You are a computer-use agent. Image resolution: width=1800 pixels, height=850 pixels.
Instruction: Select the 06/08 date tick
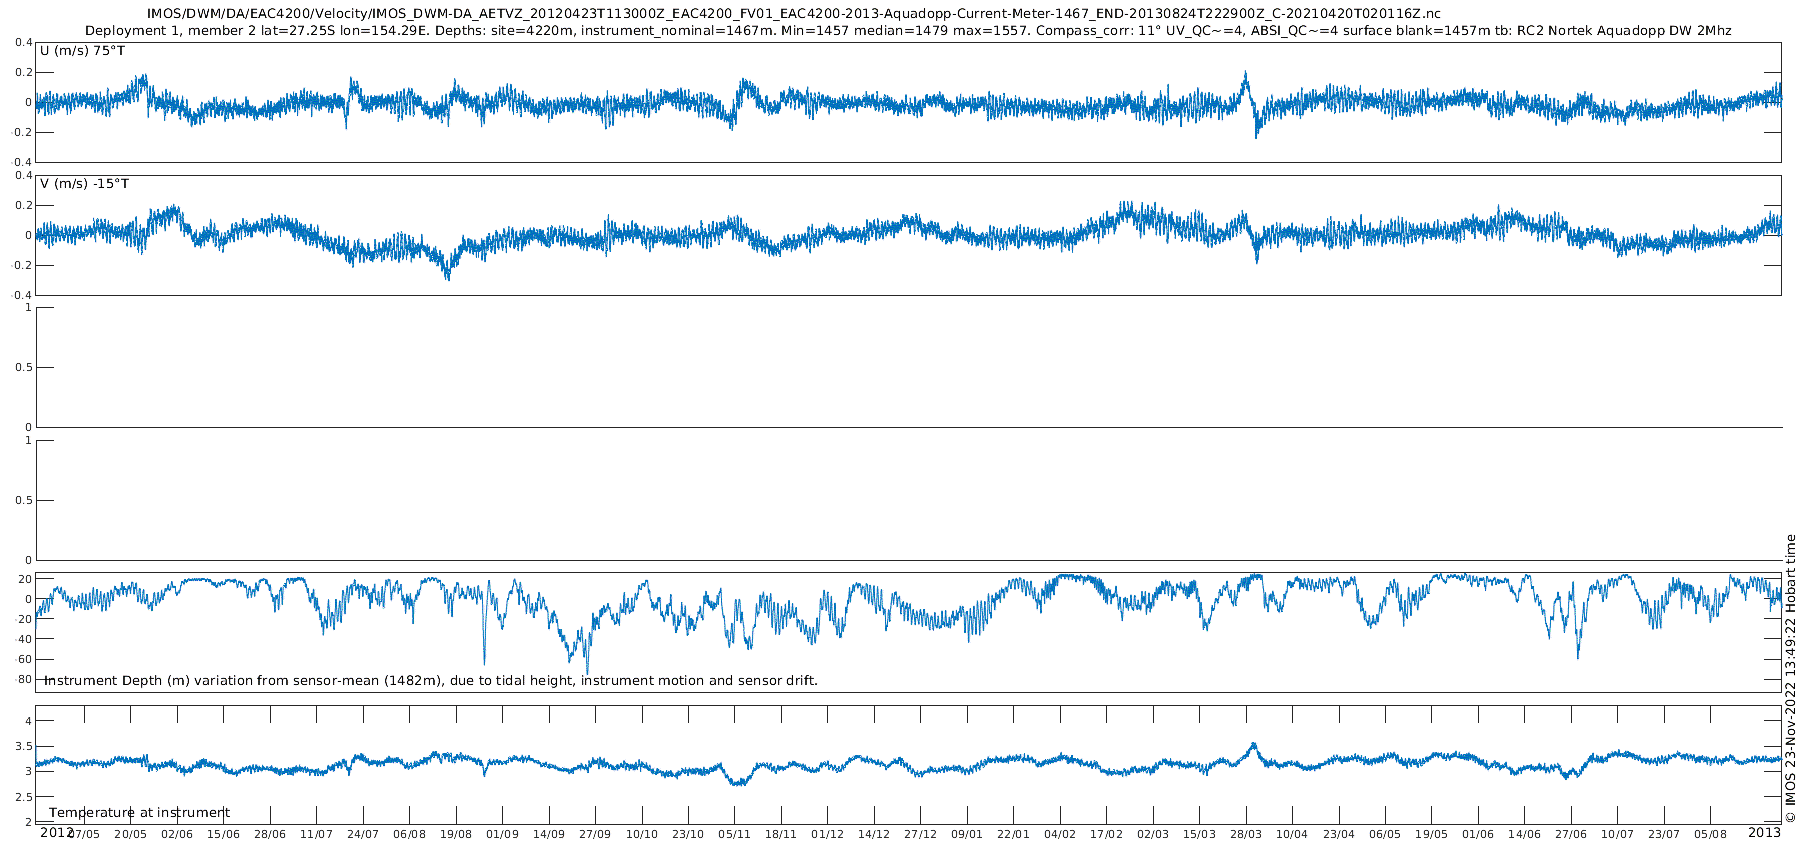[x=410, y=834]
